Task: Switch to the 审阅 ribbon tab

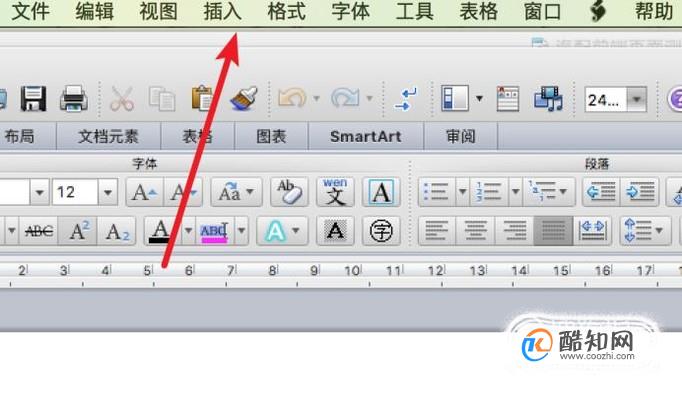Action: (461, 136)
